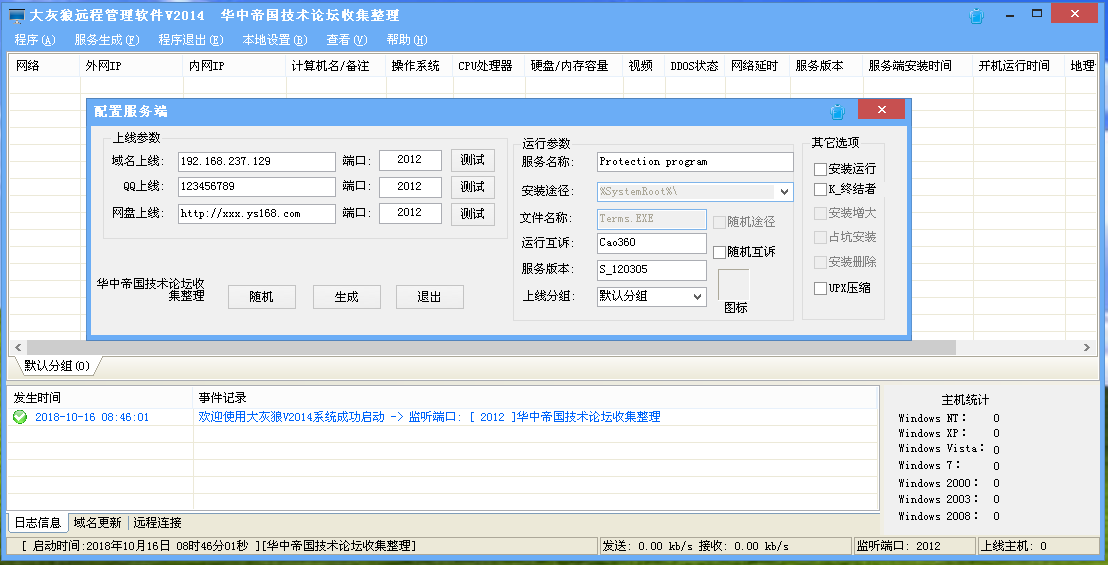
Task: Click the 上线主机: 0 status bar entry
Action: [x=1039, y=546]
